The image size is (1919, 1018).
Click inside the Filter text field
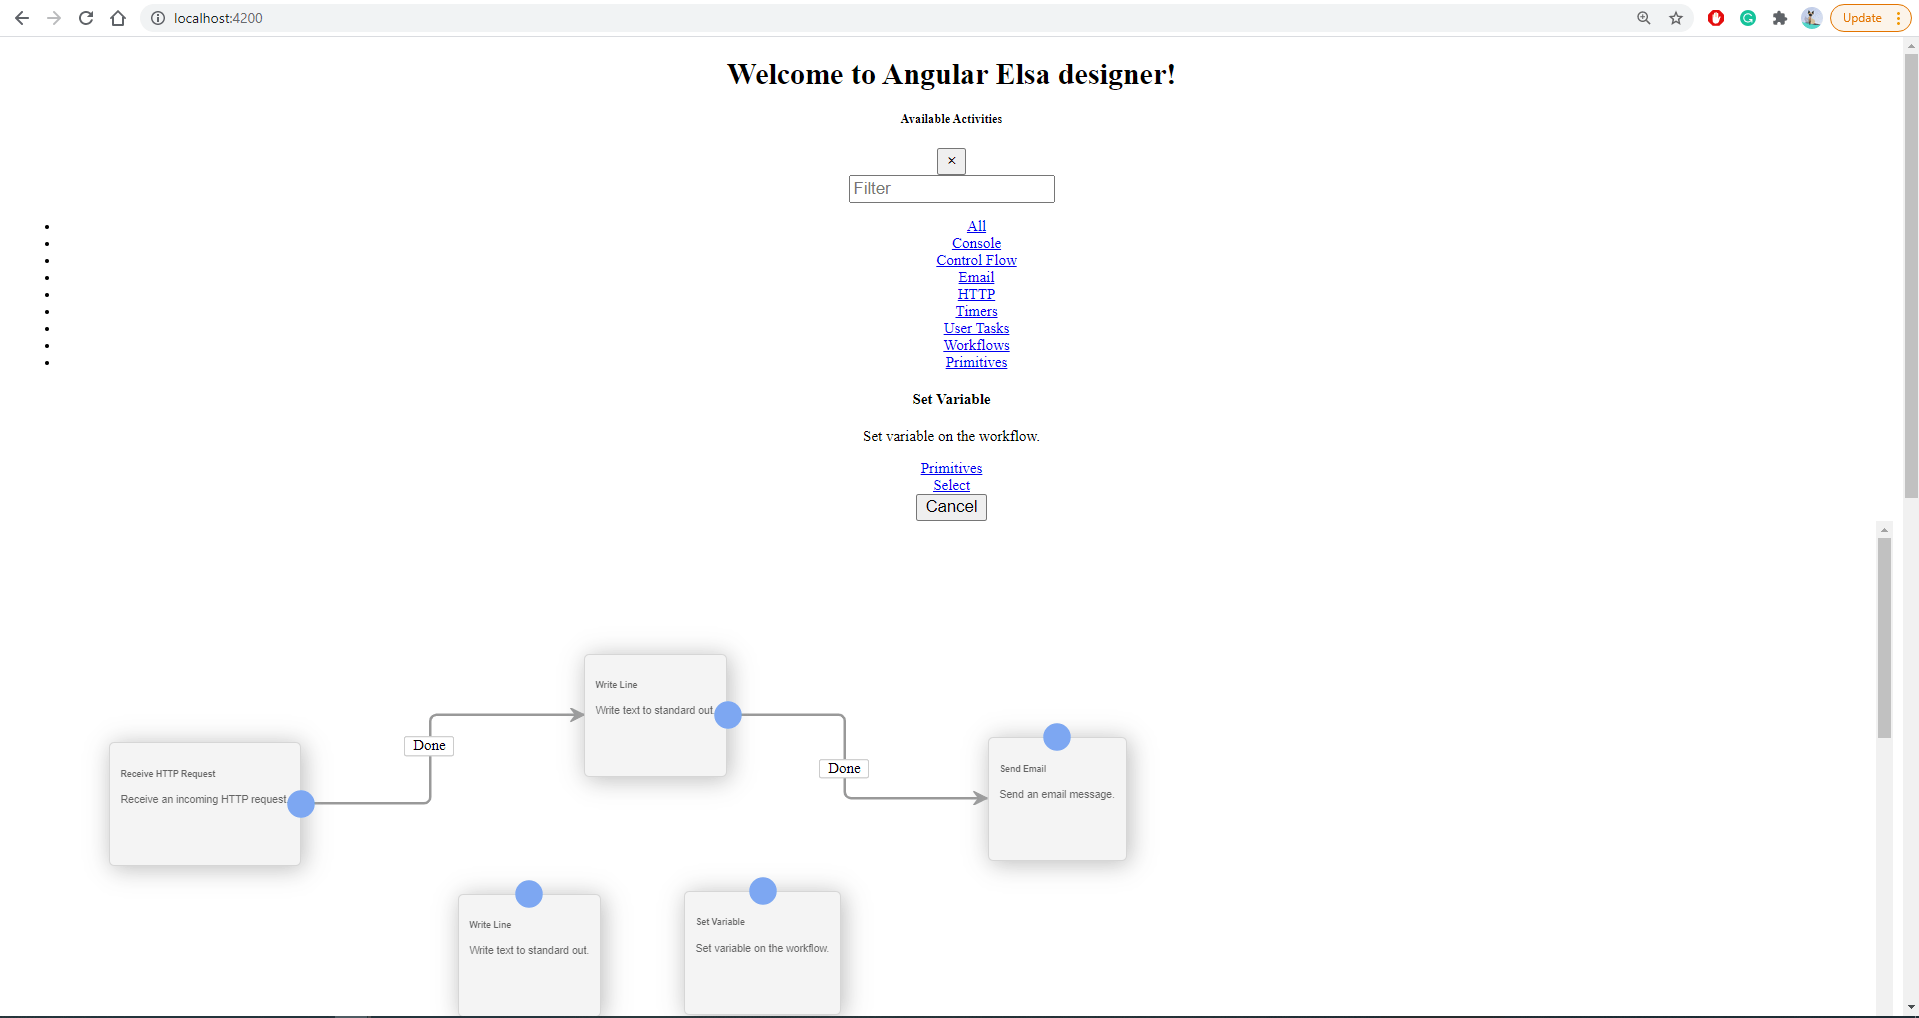tap(950, 189)
